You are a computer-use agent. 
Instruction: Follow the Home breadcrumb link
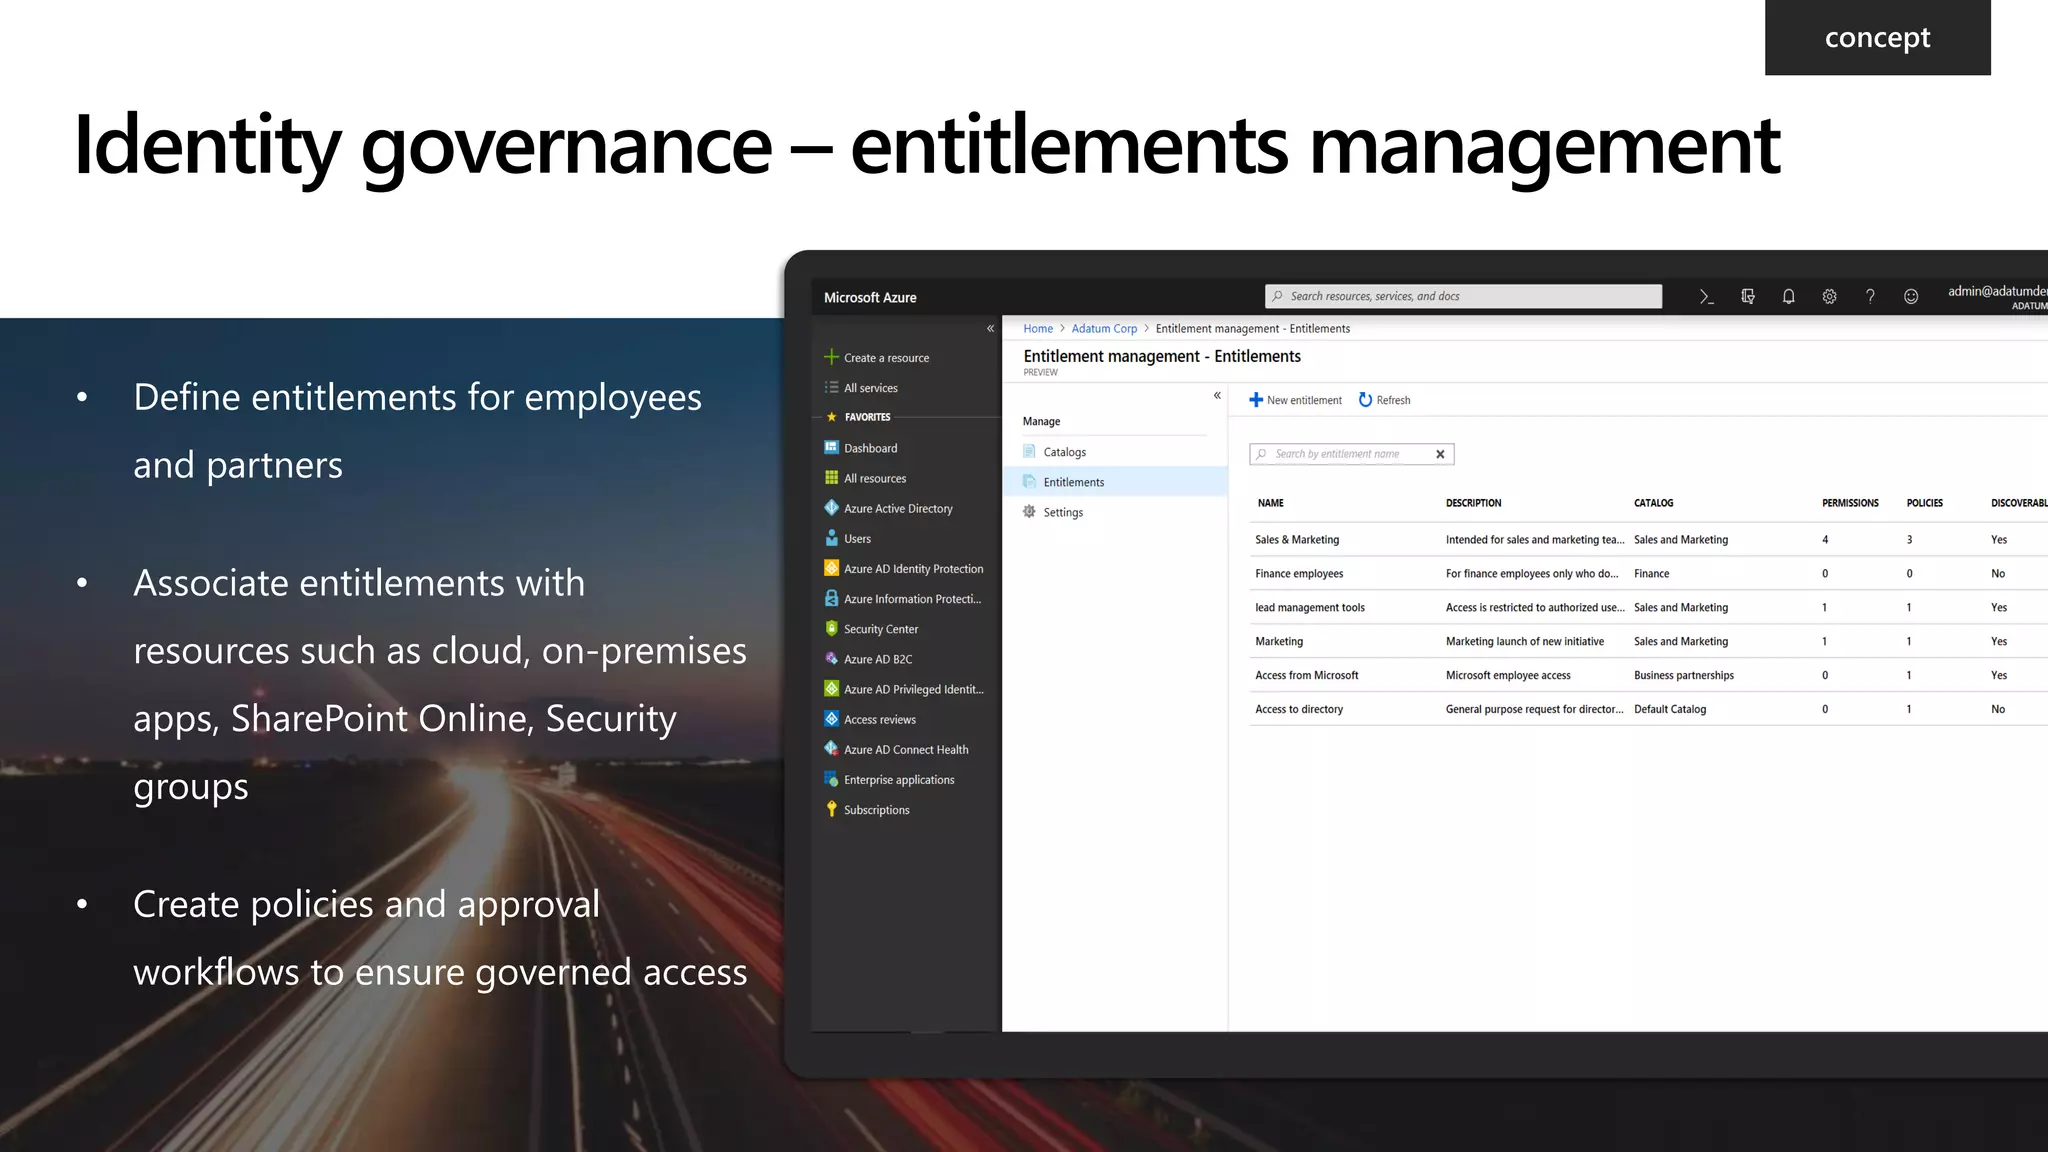tap(1038, 328)
